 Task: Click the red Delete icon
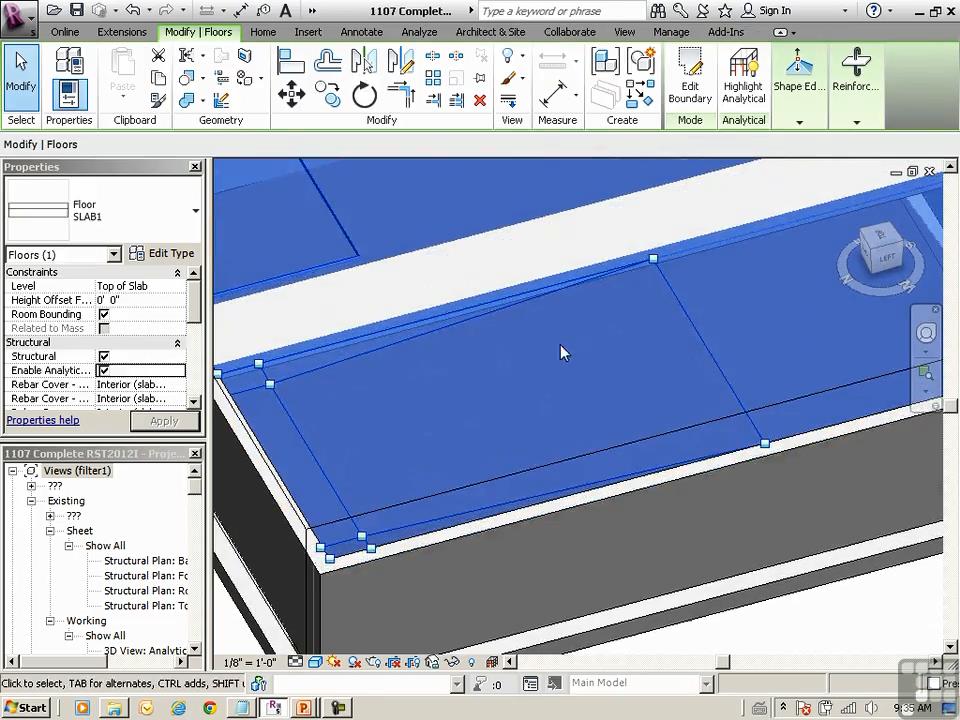tap(480, 100)
